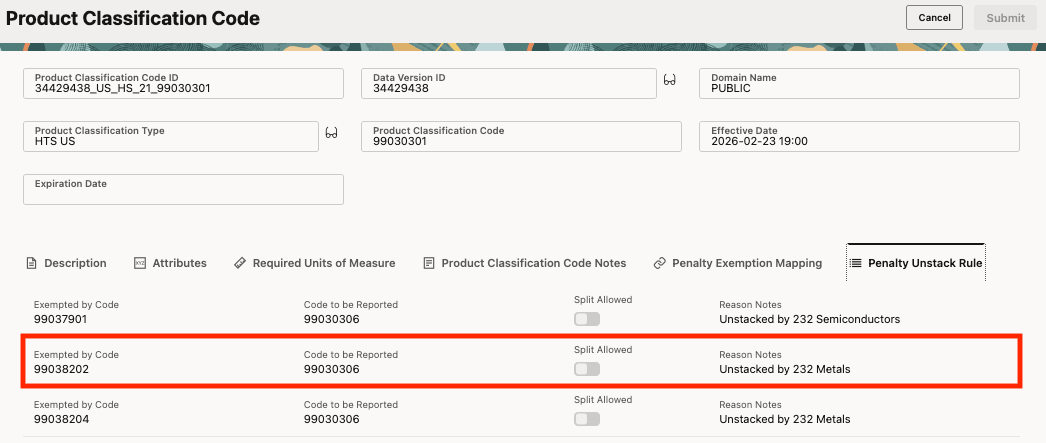Click the empty Expiration Date field
The image size is (1046, 443).
(183, 189)
